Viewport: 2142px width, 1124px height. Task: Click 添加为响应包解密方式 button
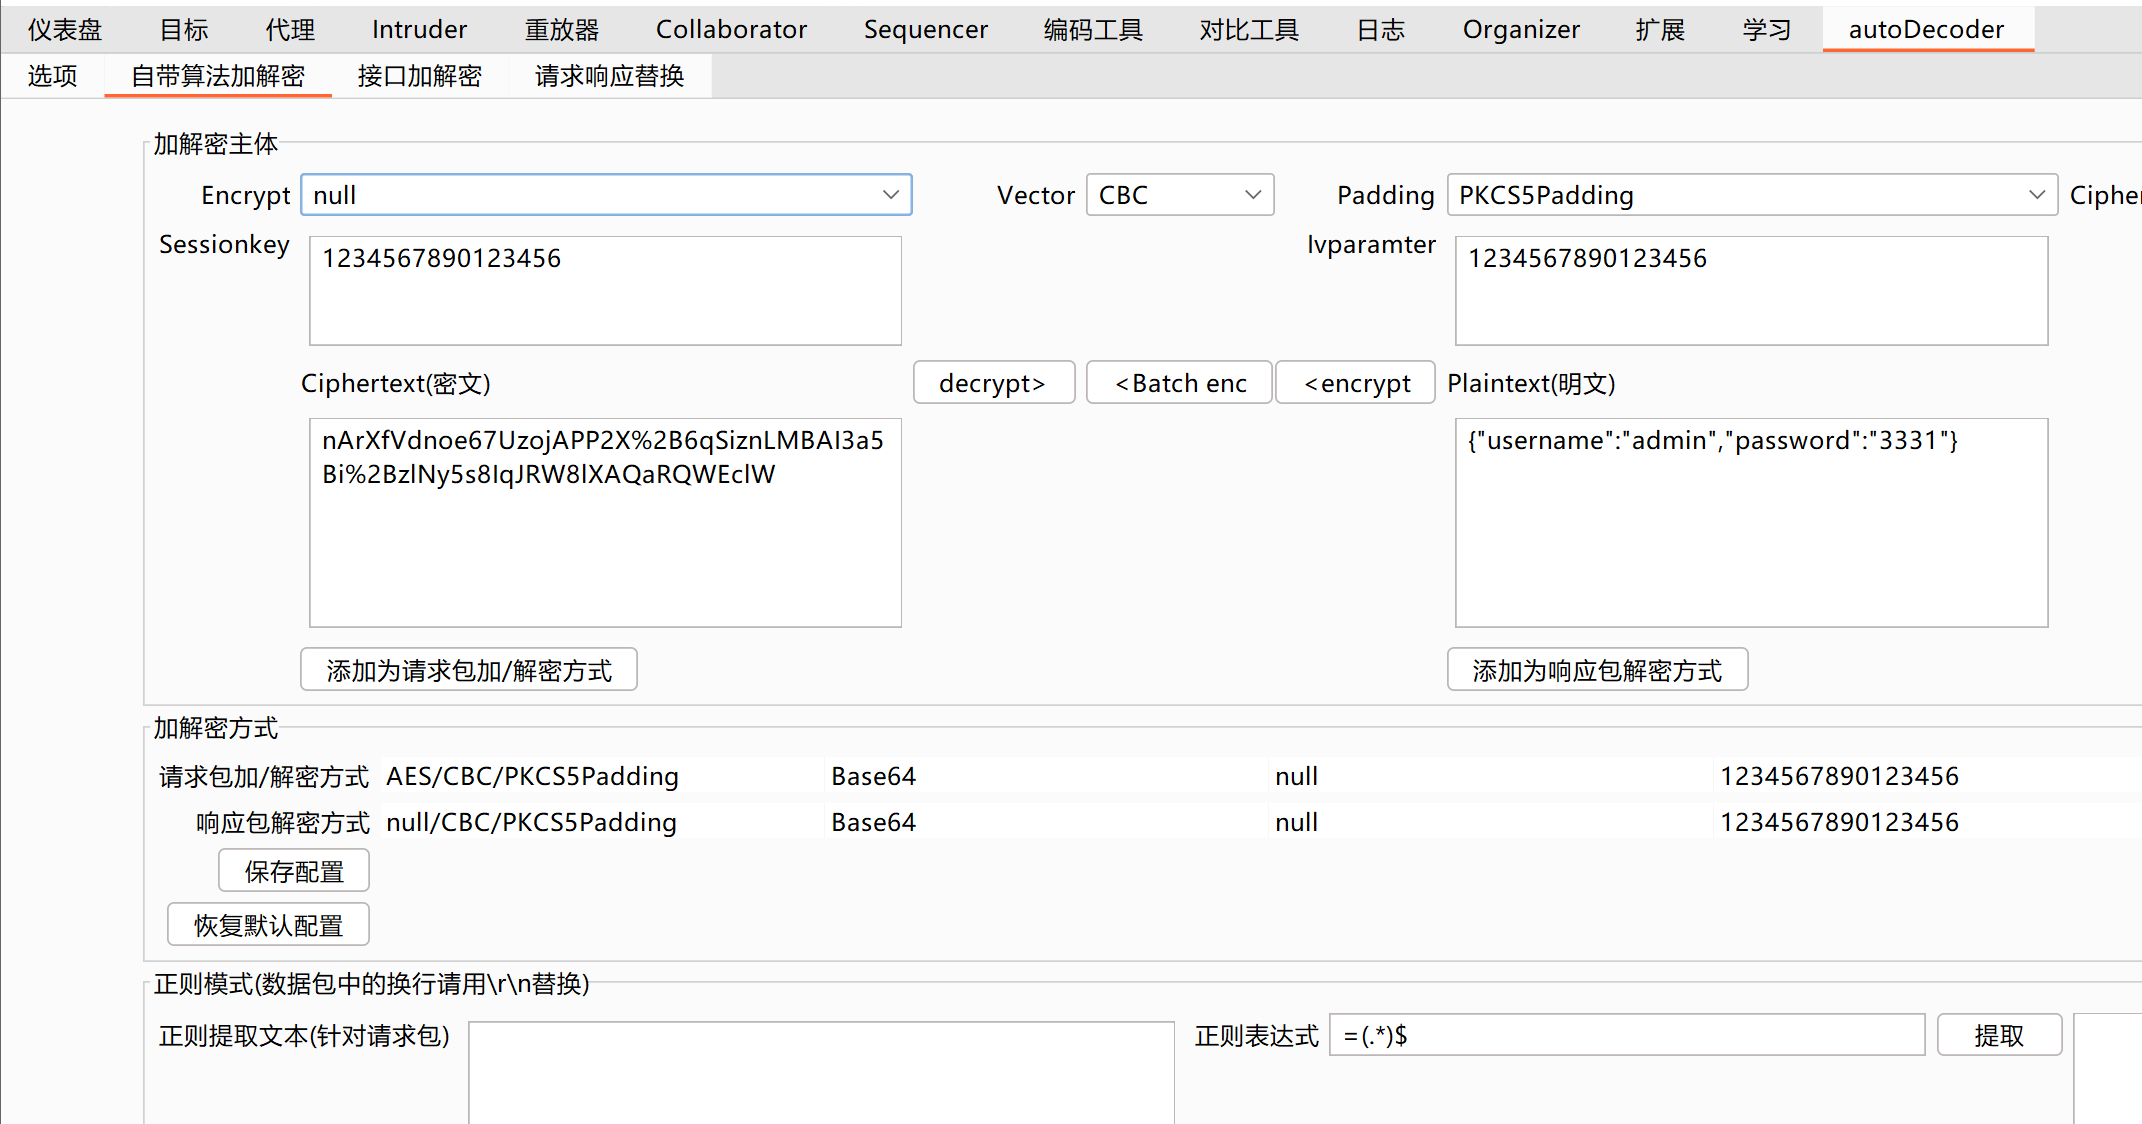[1596, 670]
